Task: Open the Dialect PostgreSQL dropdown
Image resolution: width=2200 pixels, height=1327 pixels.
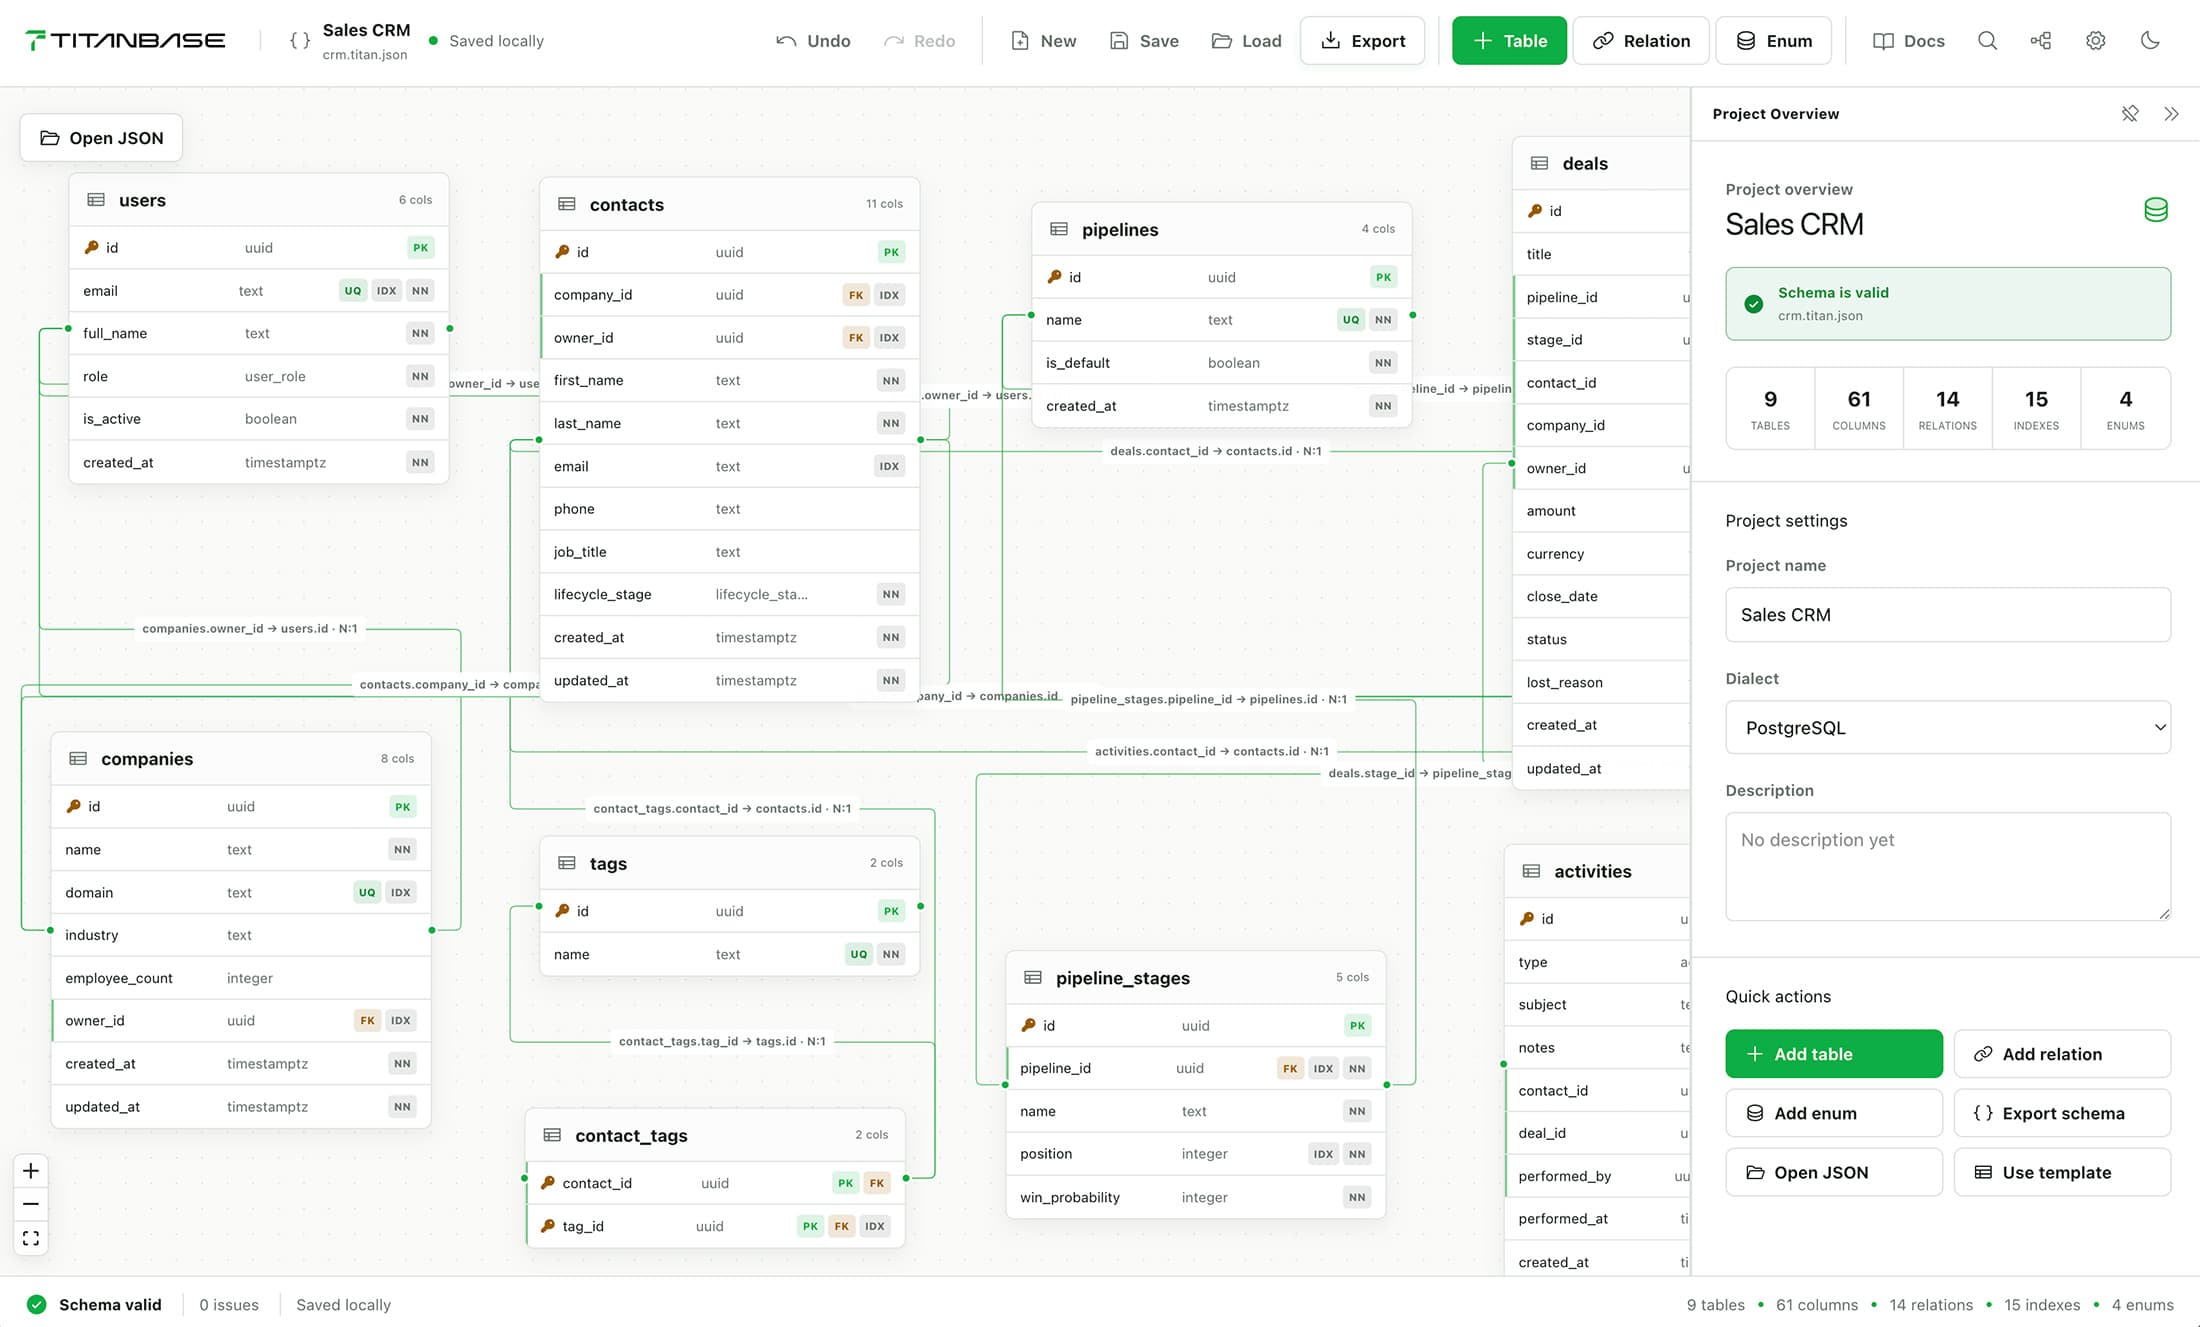Action: pyautogui.click(x=1948, y=727)
